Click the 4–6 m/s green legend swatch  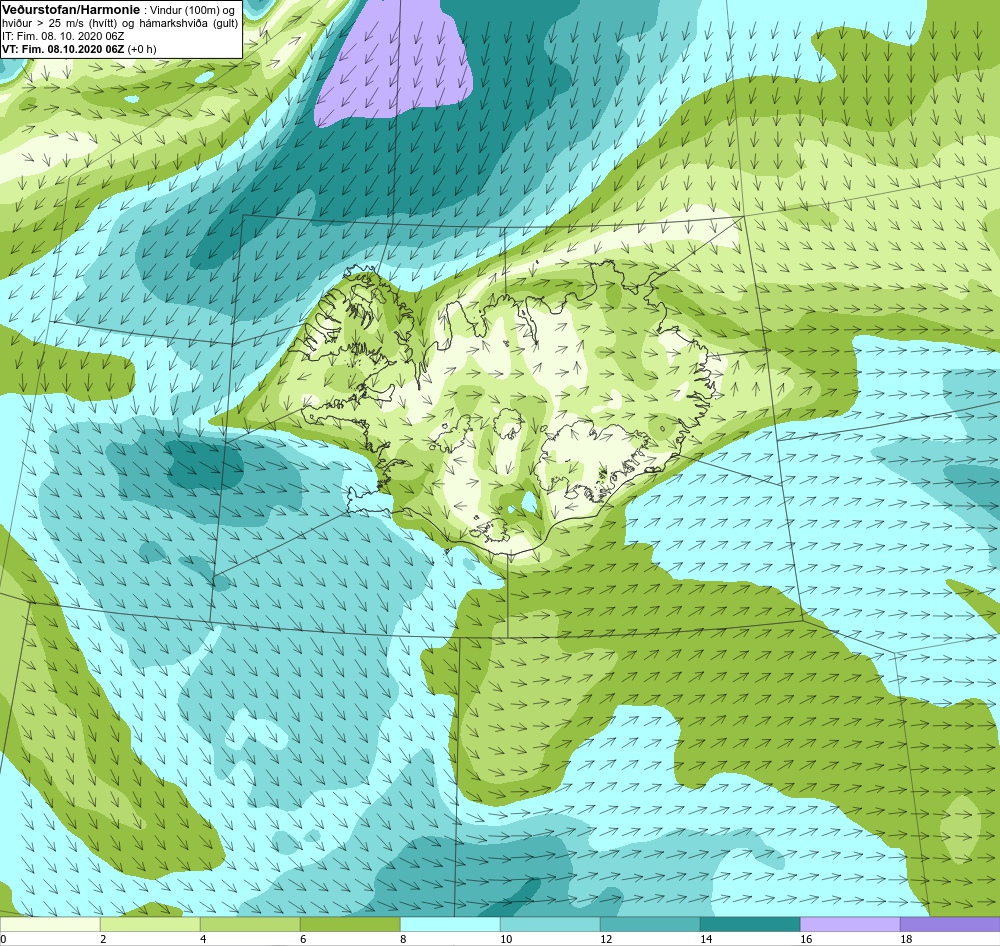[x=250, y=924]
